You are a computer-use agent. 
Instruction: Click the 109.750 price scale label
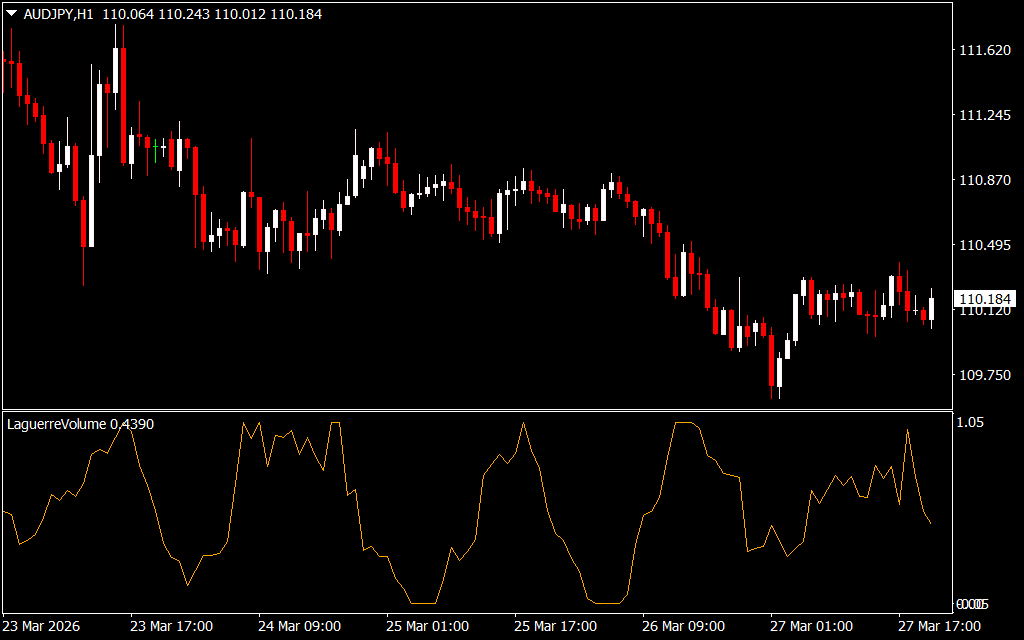[985, 374]
